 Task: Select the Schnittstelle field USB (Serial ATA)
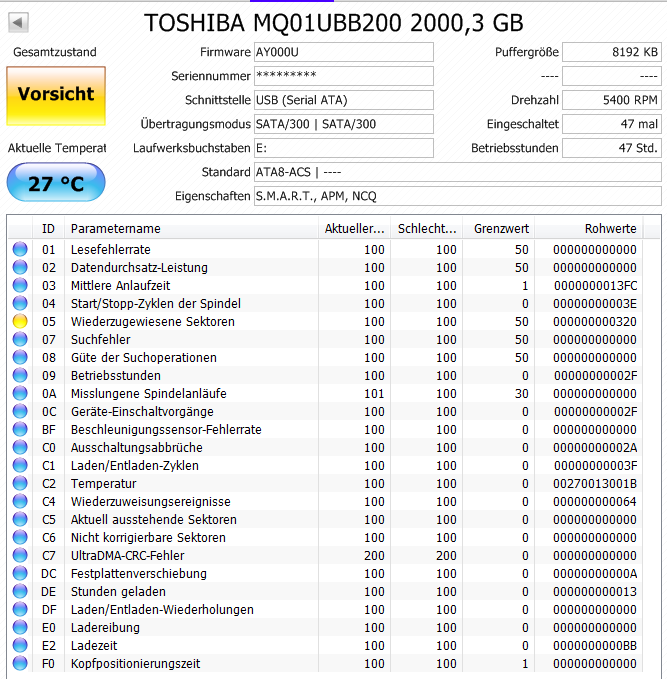tap(343, 100)
